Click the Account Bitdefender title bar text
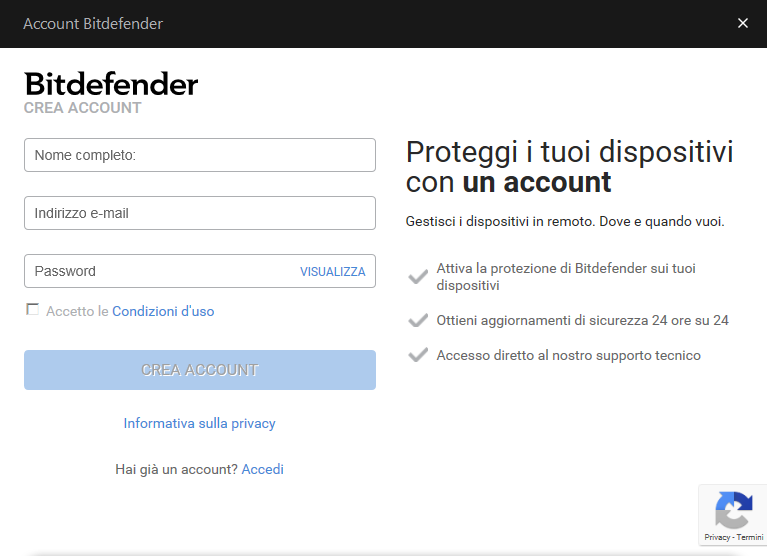The height and width of the screenshot is (556, 767). point(93,23)
